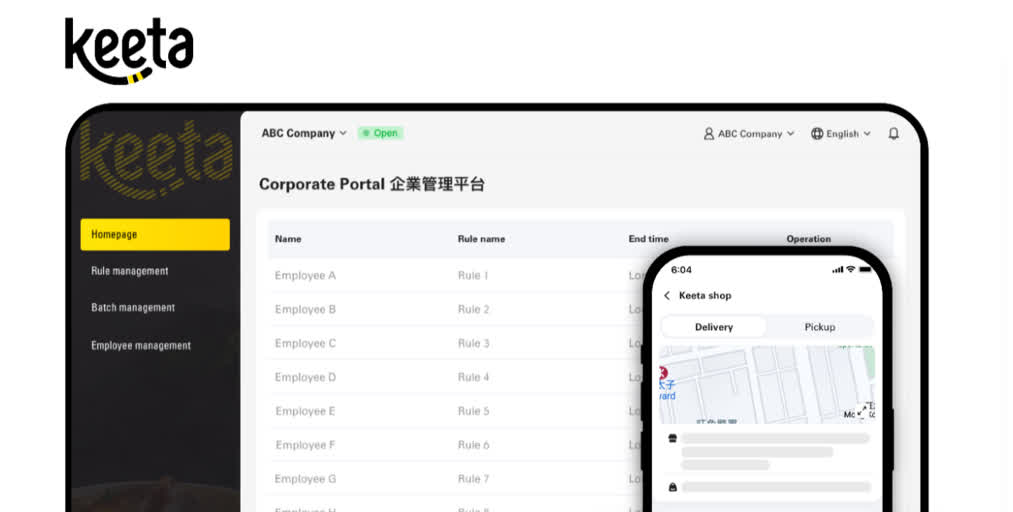The height and width of the screenshot is (512, 1013).
Task: Click the Rule 1 cell
Action: tap(473, 276)
